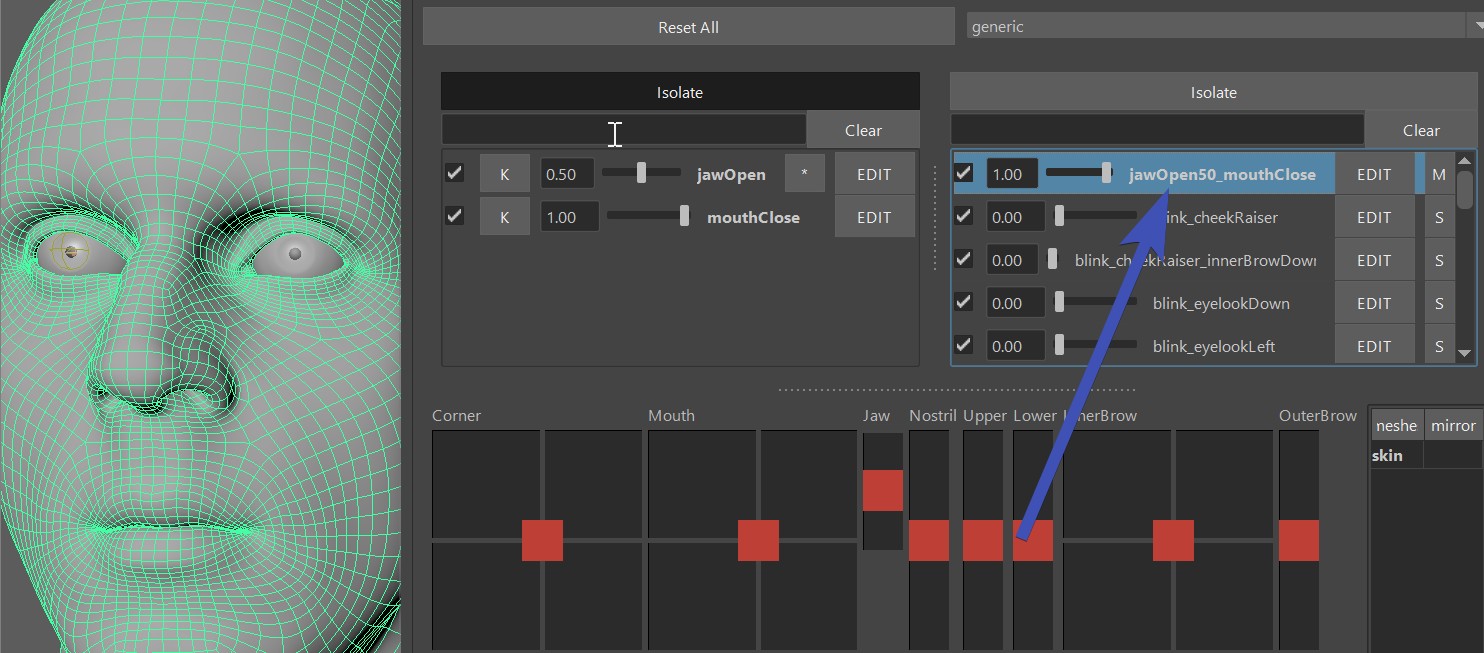Uncheck the mouthClose checkbox
The image size is (1484, 653).
455,216
